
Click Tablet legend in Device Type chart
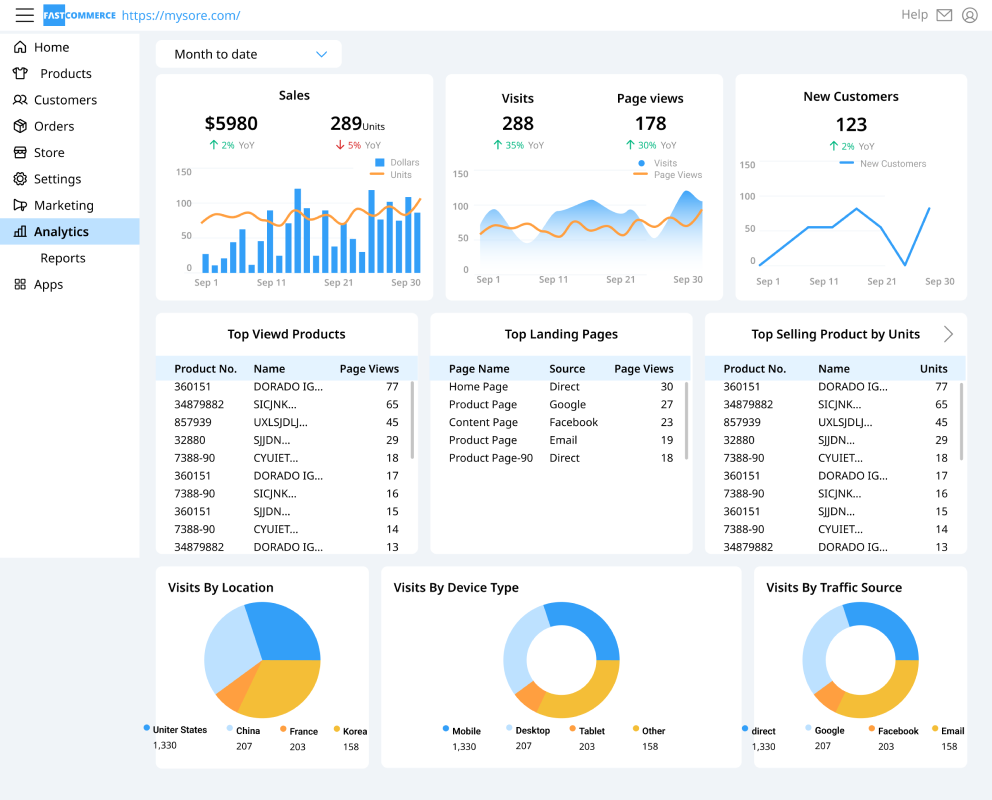point(587,730)
